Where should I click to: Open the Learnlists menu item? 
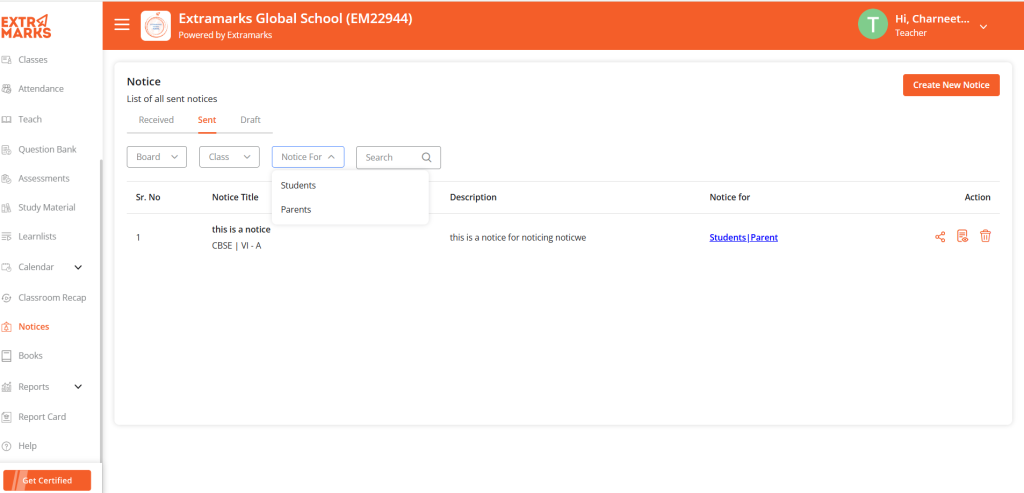point(39,236)
